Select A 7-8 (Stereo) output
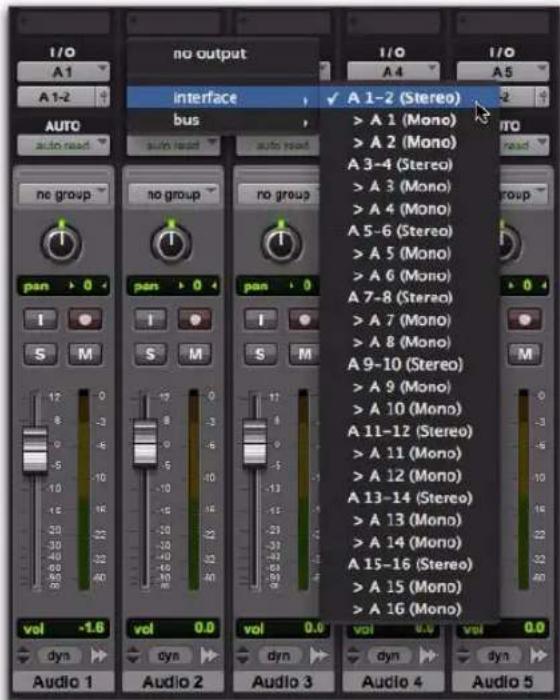The height and width of the screenshot is (700, 560). tap(409, 297)
